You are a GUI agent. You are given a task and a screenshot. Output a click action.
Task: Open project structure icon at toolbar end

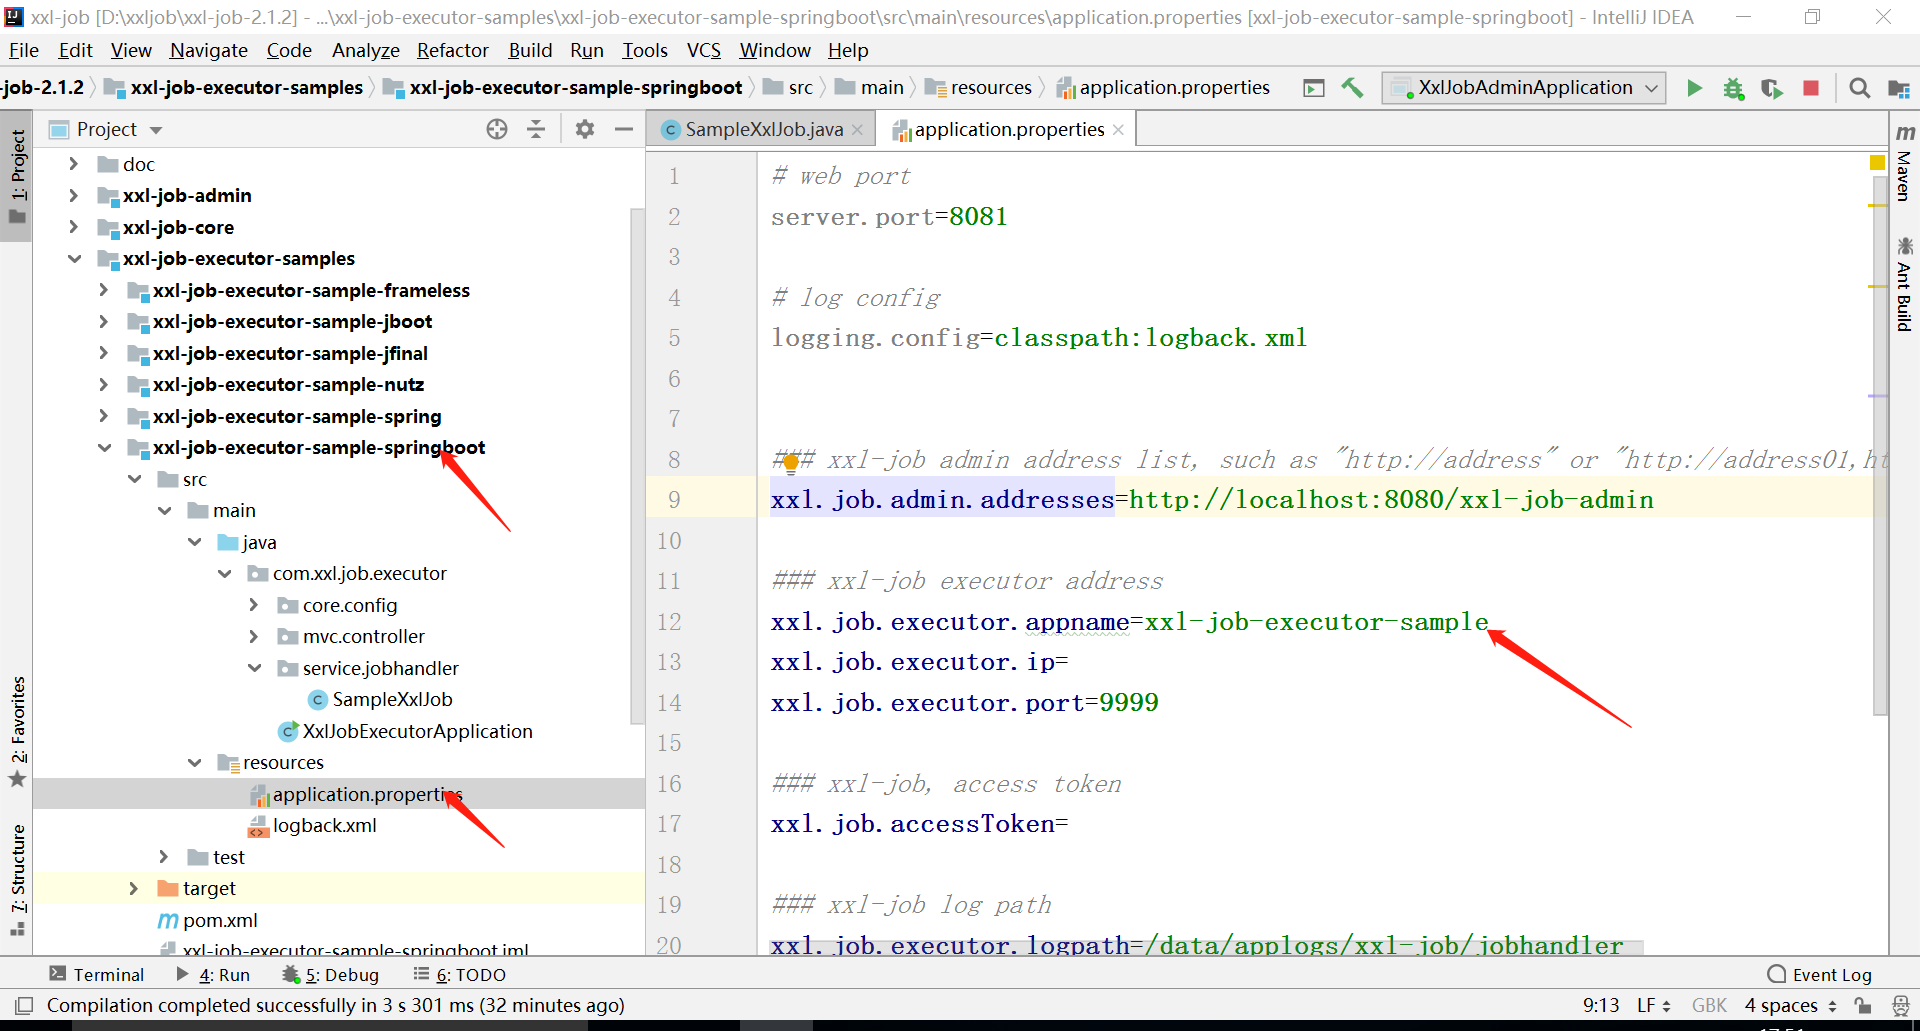pyautogui.click(x=1898, y=88)
